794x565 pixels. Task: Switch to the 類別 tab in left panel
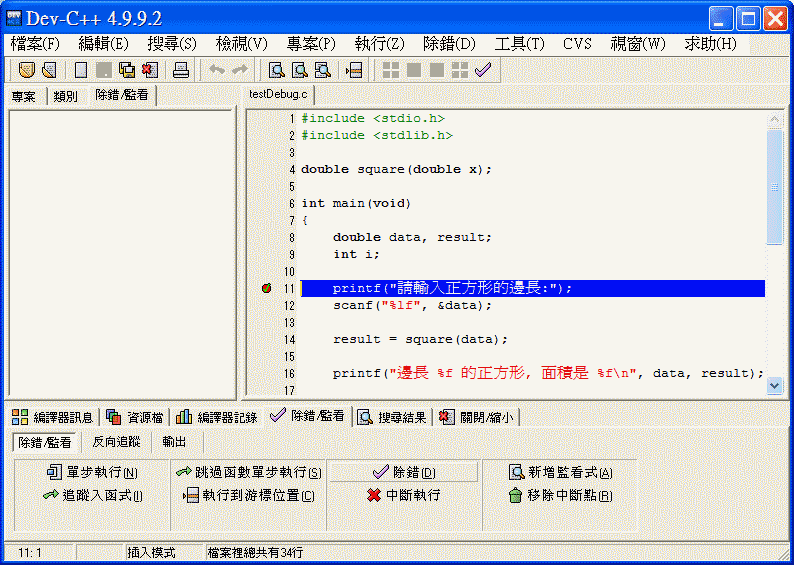tap(65, 96)
